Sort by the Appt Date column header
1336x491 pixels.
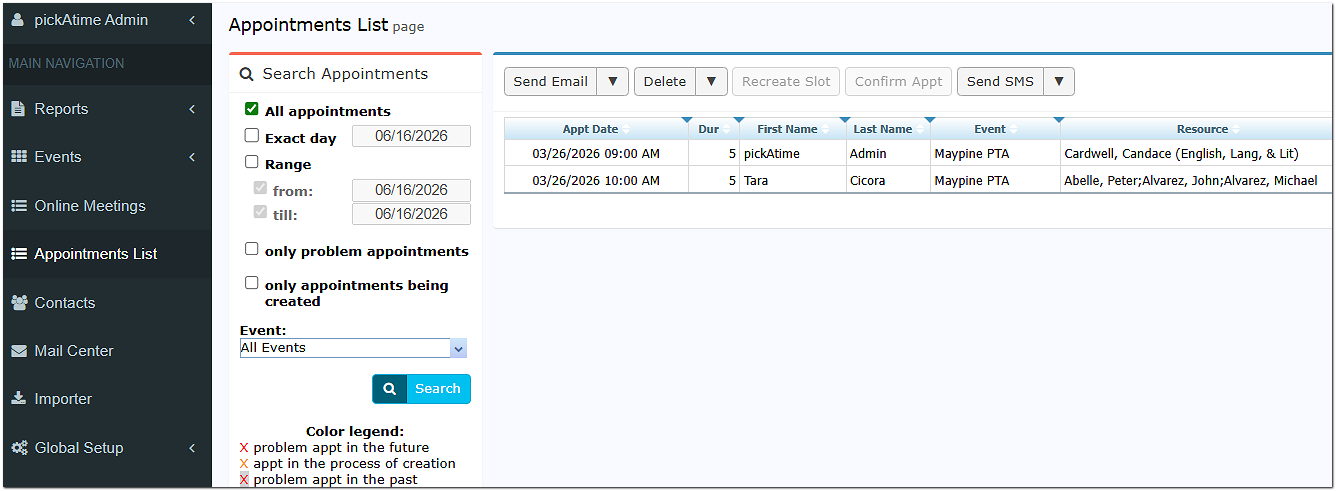[590, 129]
